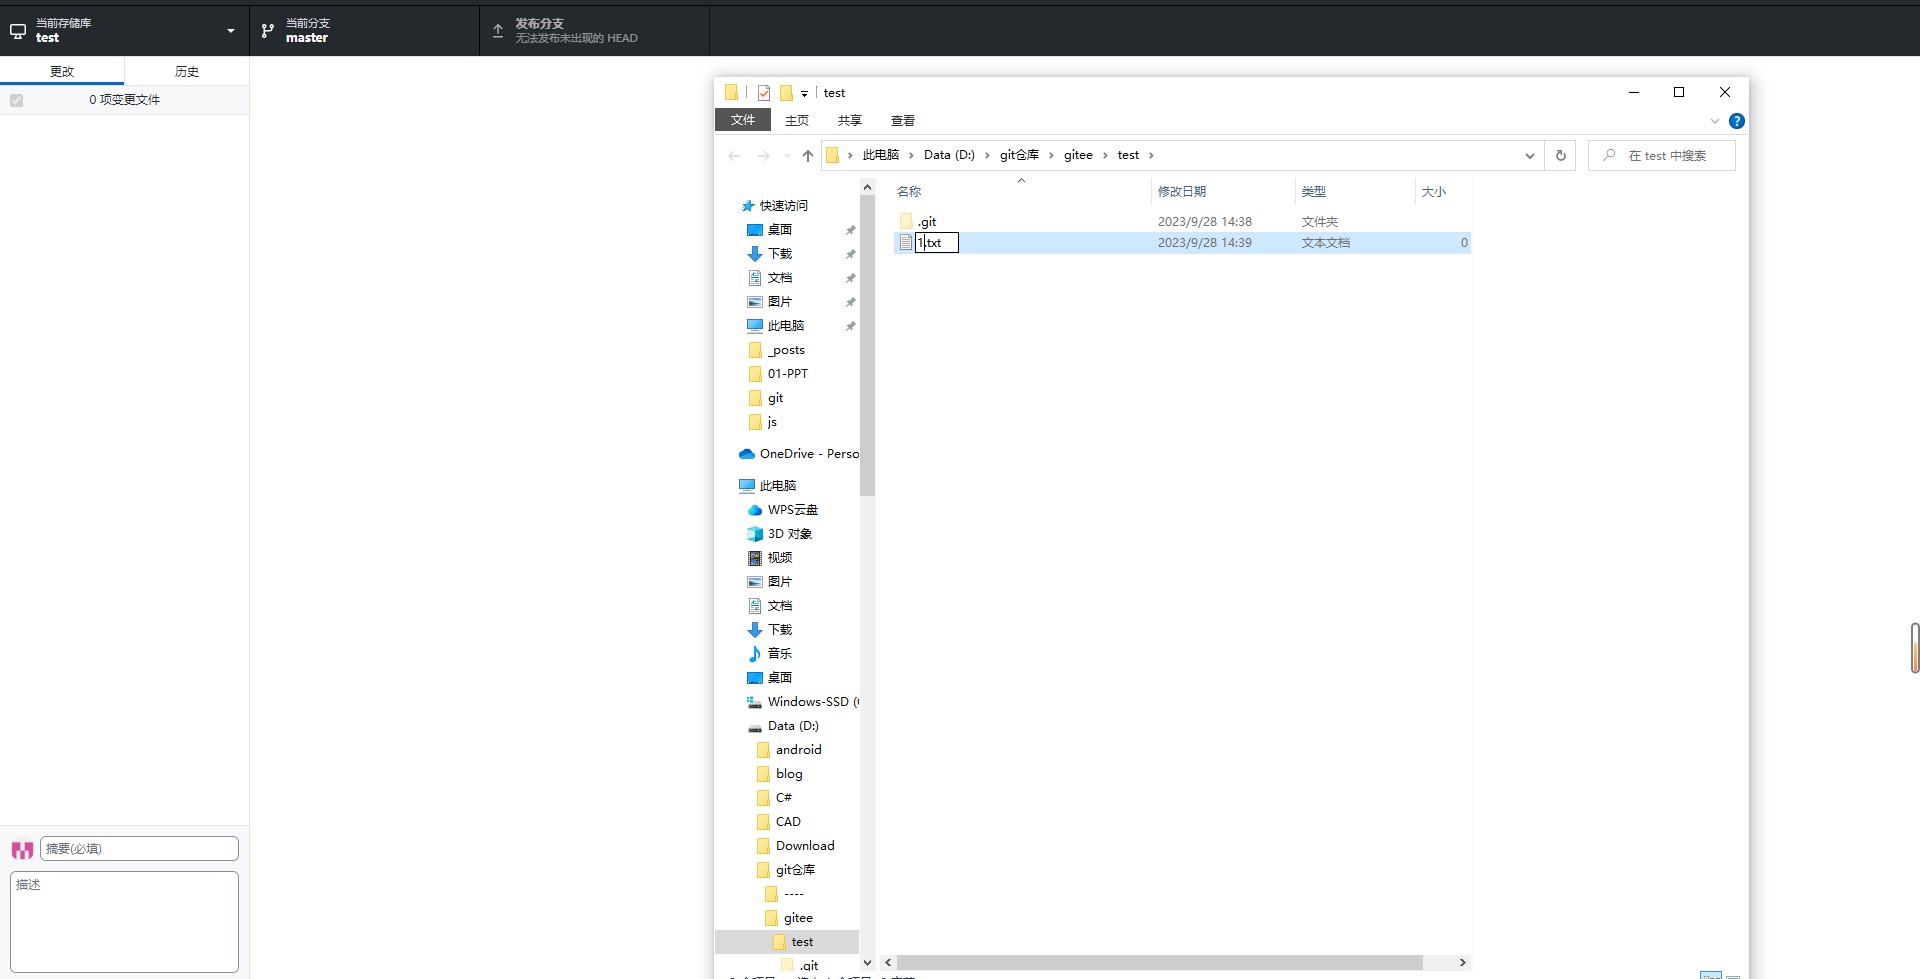Expand the address bar history dropdown
The height and width of the screenshot is (979, 1920).
(x=1529, y=156)
